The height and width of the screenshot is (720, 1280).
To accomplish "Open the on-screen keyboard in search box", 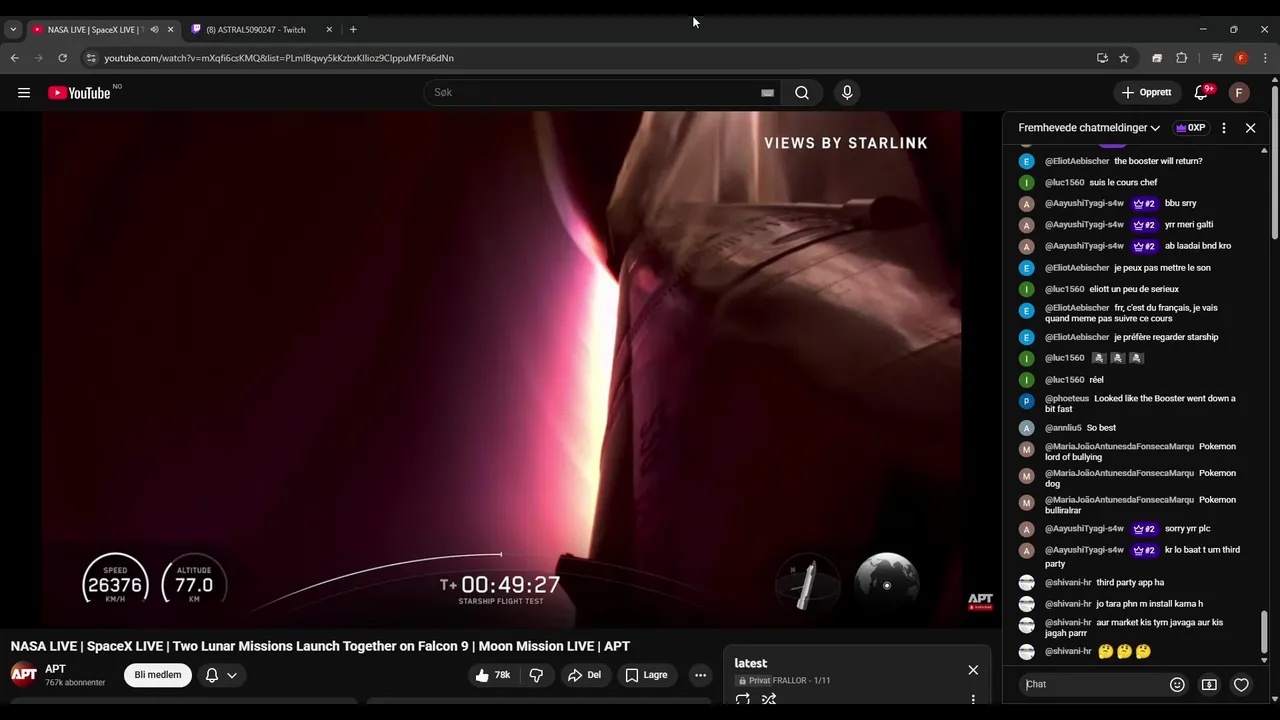I will [767, 93].
